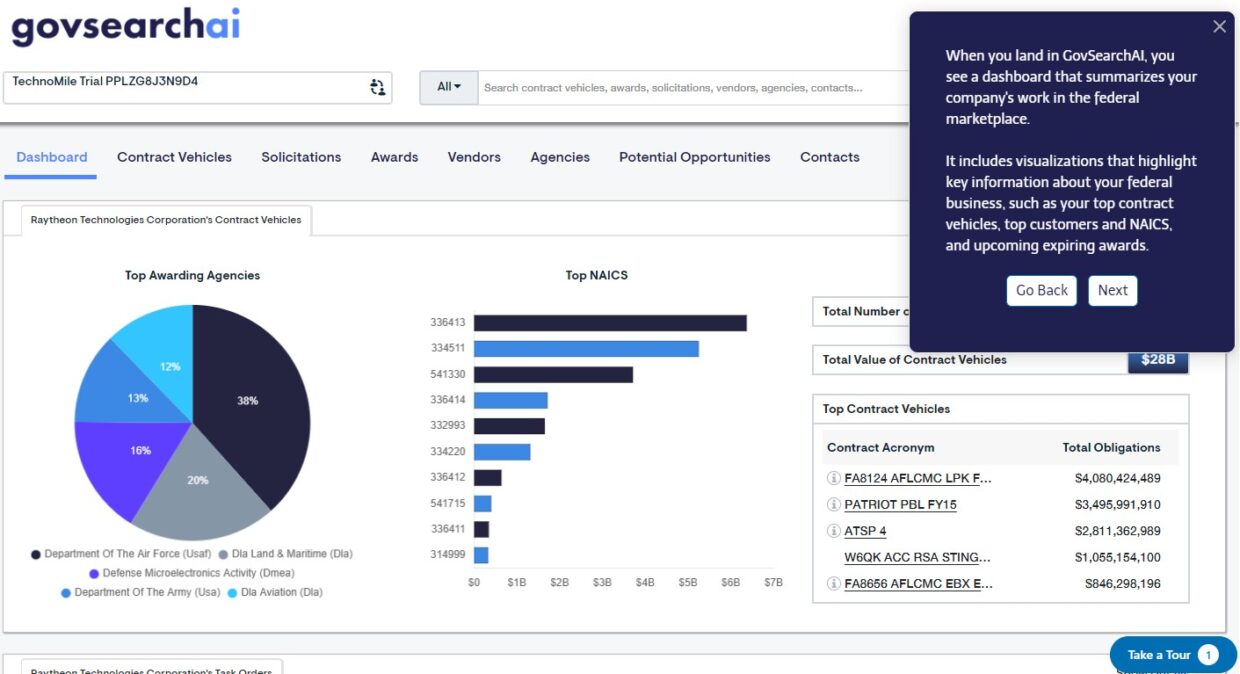Click the Dla Land & Maritime legend swatch
1240x674 pixels.
(x=223, y=554)
